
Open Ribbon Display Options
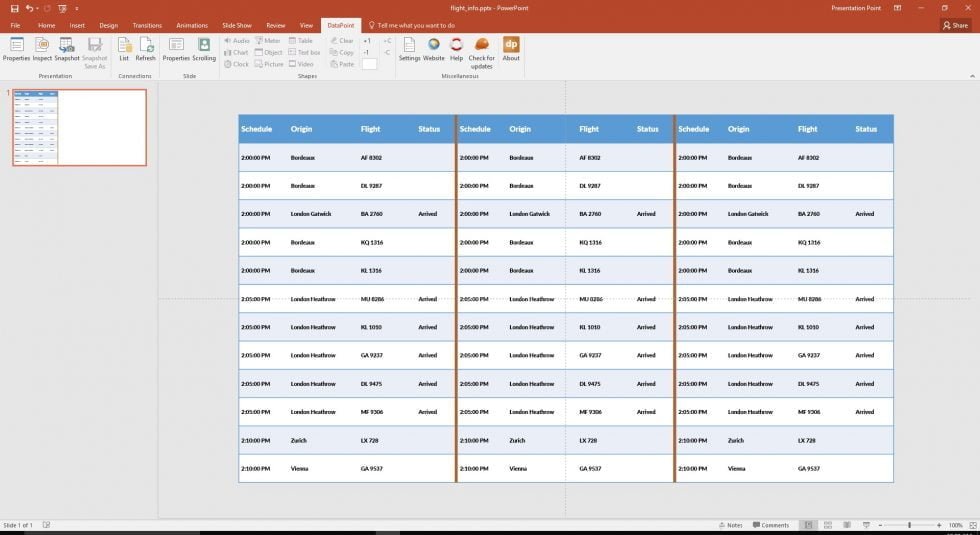pyautogui.click(x=898, y=8)
